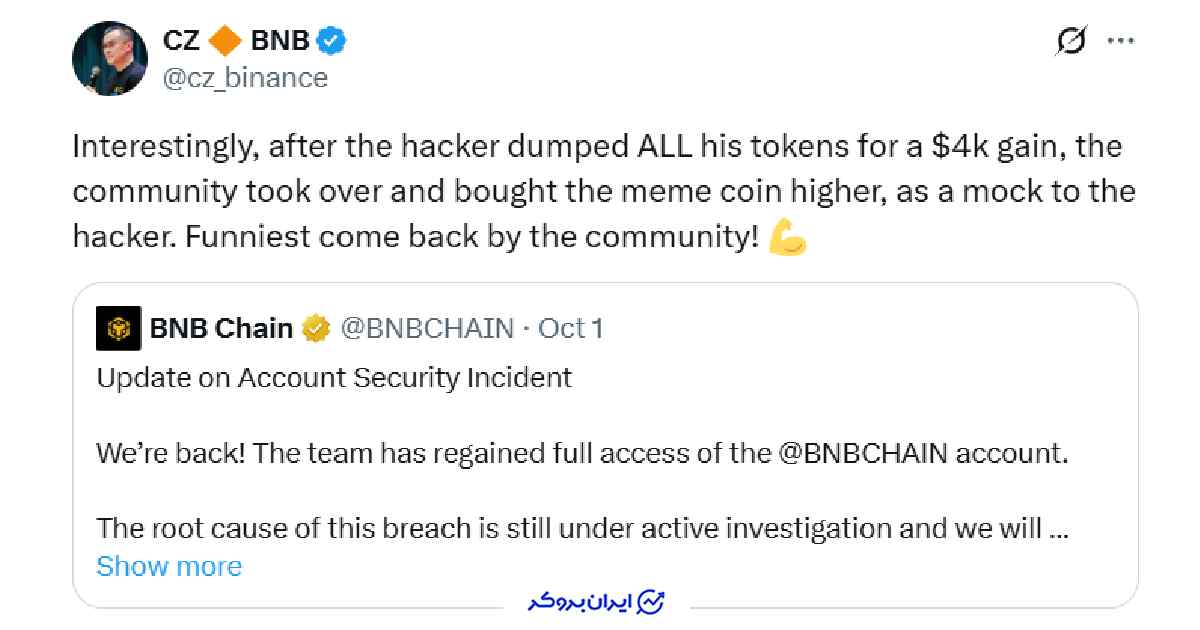This screenshot has width=1200, height=630.
Task: Click the Persian watermark text at bottom
Action: point(581,604)
